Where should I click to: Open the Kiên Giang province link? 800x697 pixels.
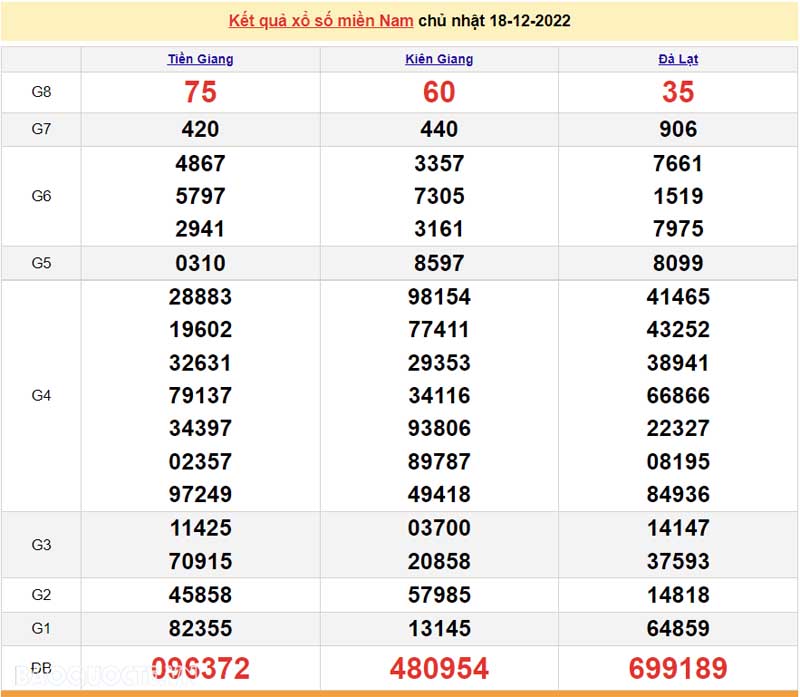(439, 59)
